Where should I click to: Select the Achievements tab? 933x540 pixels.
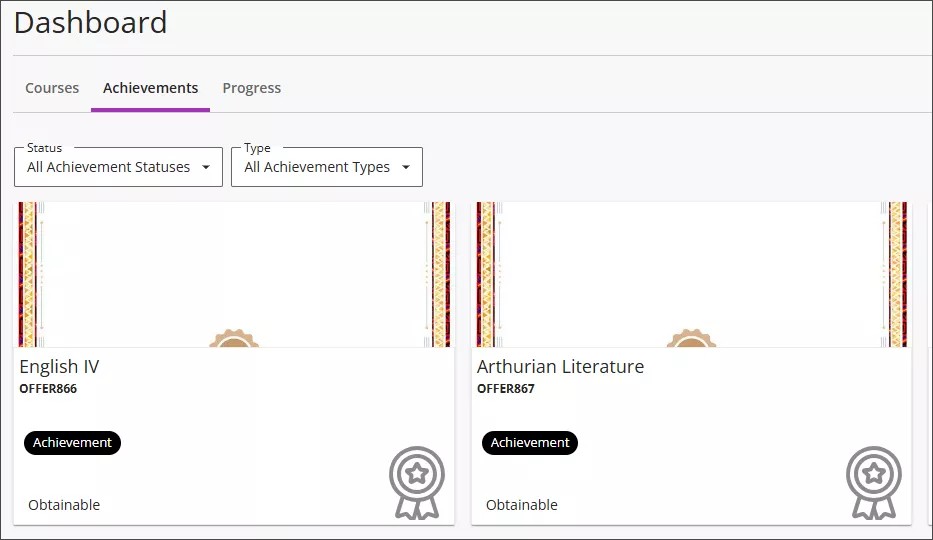coord(150,88)
